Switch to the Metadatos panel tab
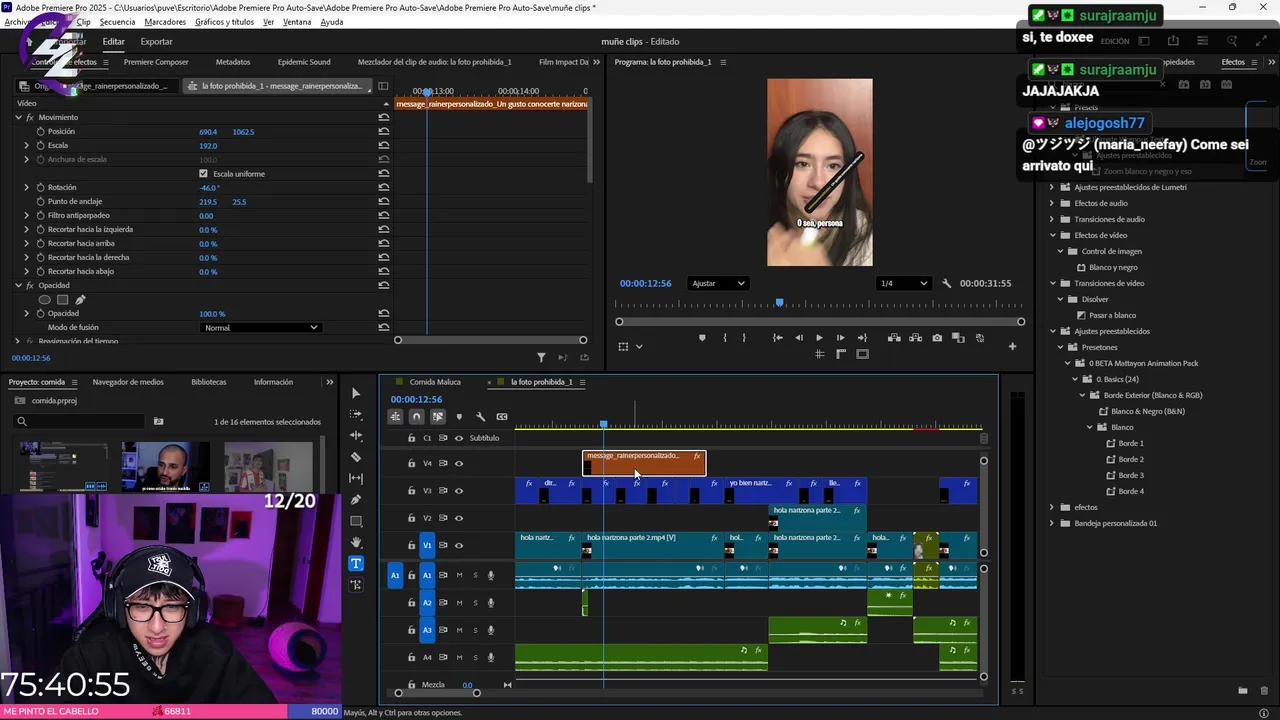1280x720 pixels. point(233,62)
